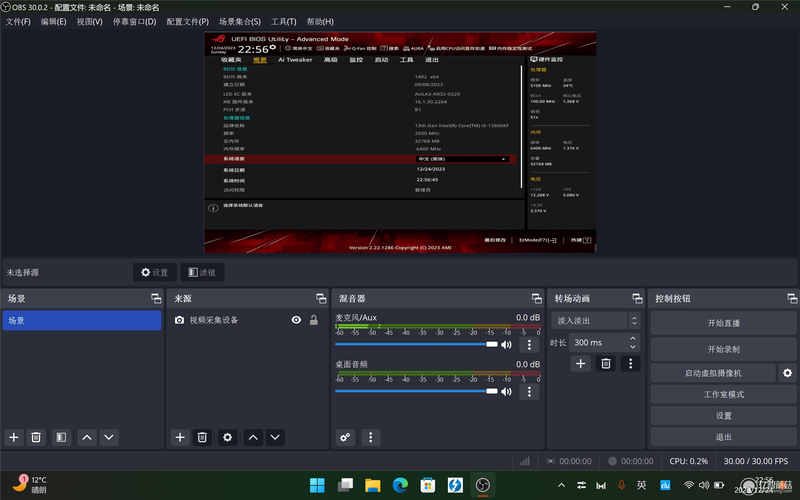Switch input method 英 in tray

pyautogui.click(x=641, y=485)
